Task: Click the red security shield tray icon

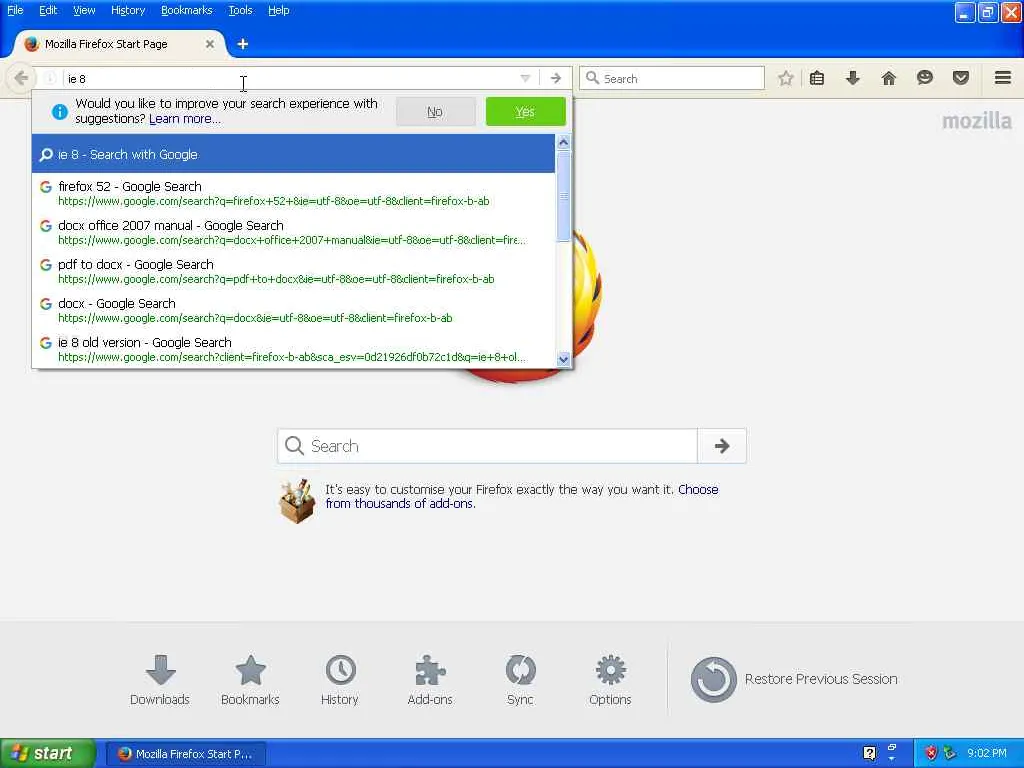Action: click(931, 754)
